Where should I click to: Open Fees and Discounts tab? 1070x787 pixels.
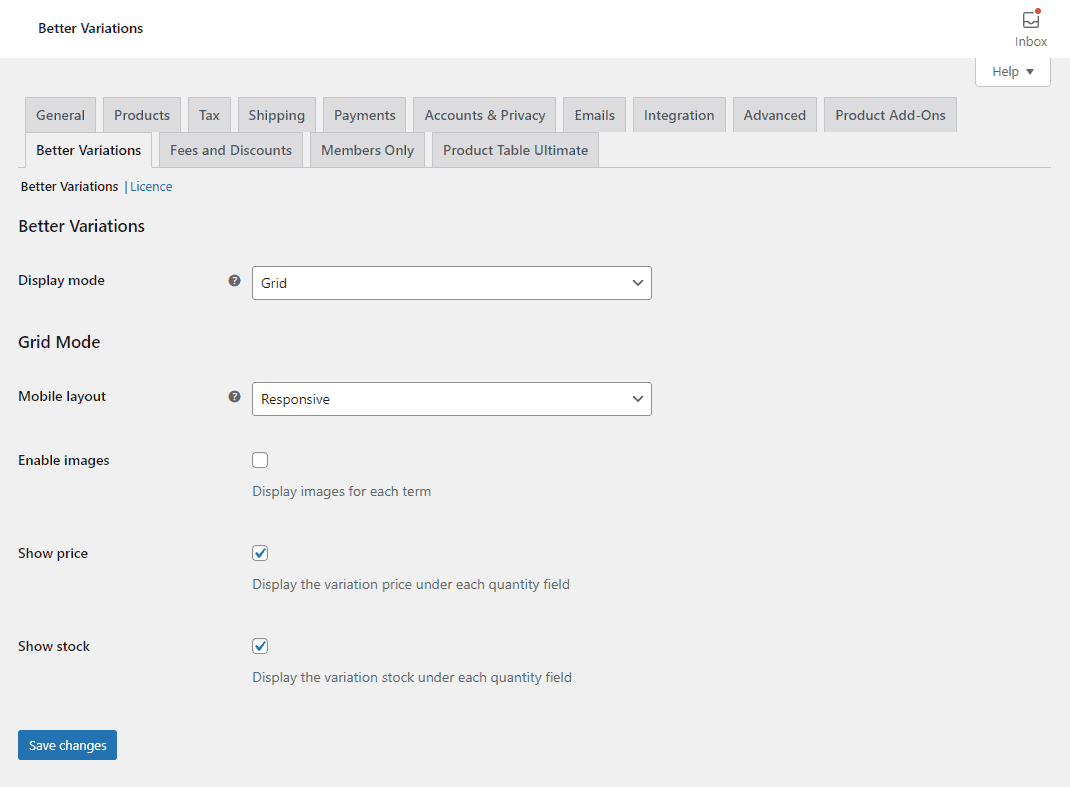click(231, 150)
